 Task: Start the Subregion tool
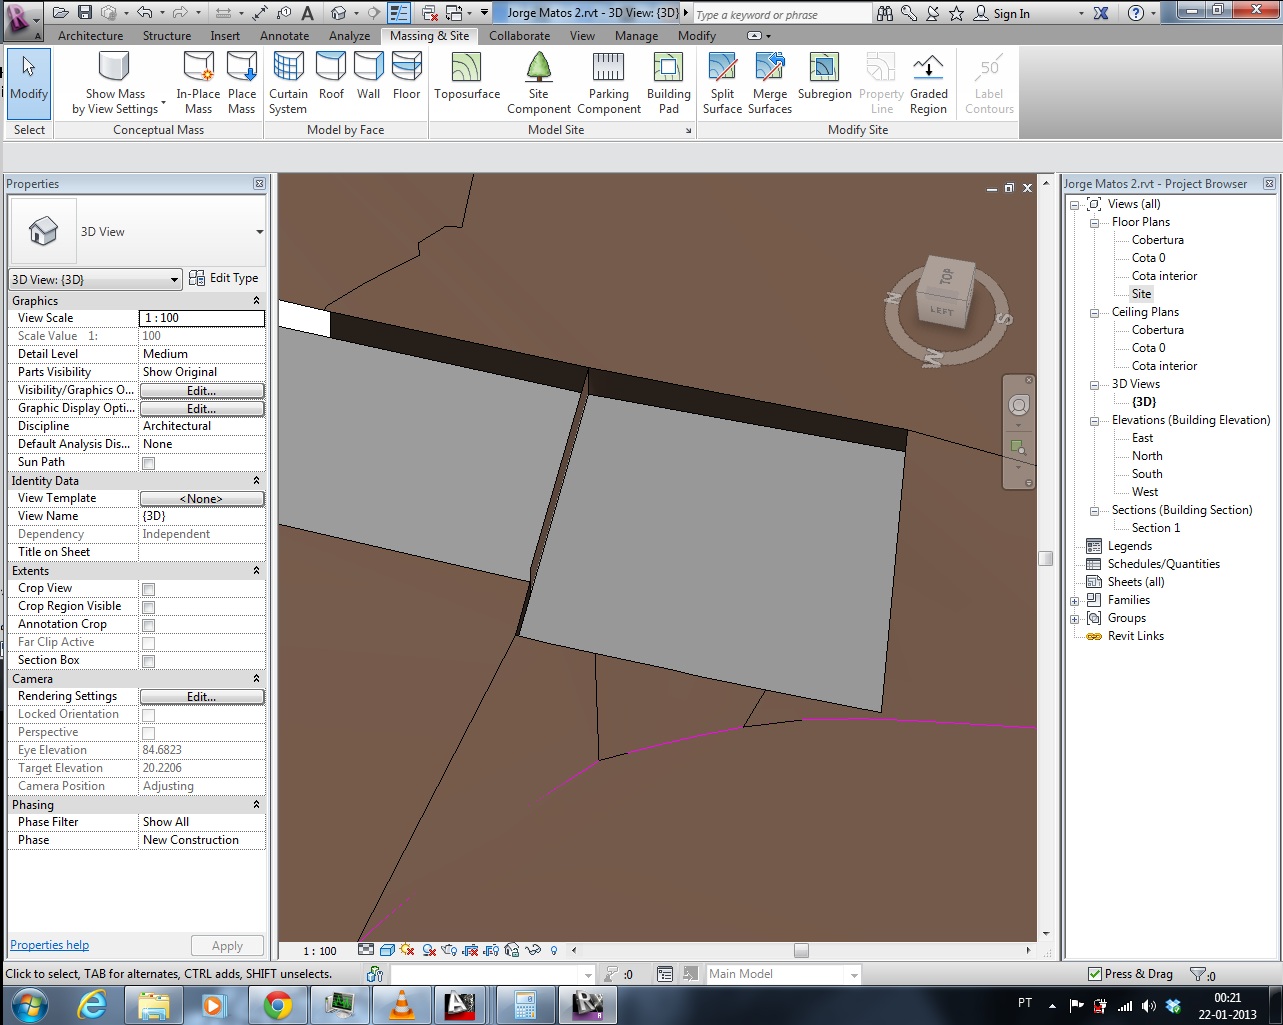pyautogui.click(x=824, y=80)
